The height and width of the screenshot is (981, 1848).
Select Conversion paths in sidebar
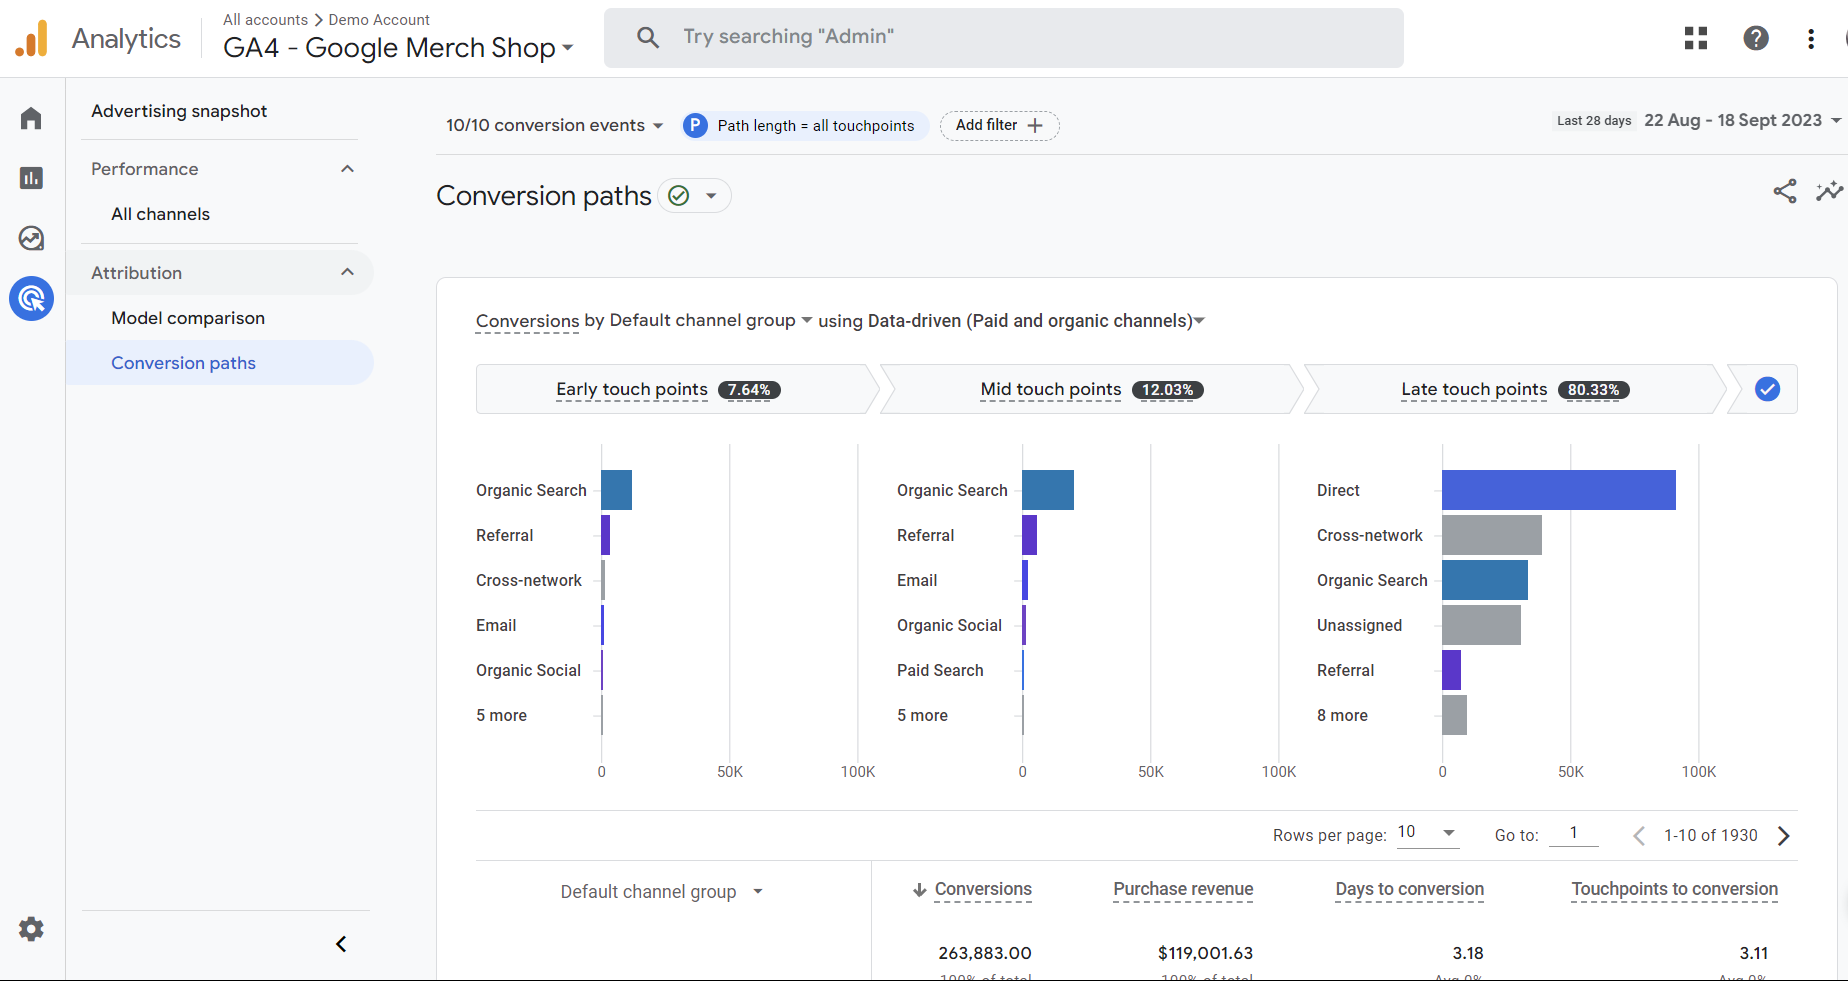220,363
